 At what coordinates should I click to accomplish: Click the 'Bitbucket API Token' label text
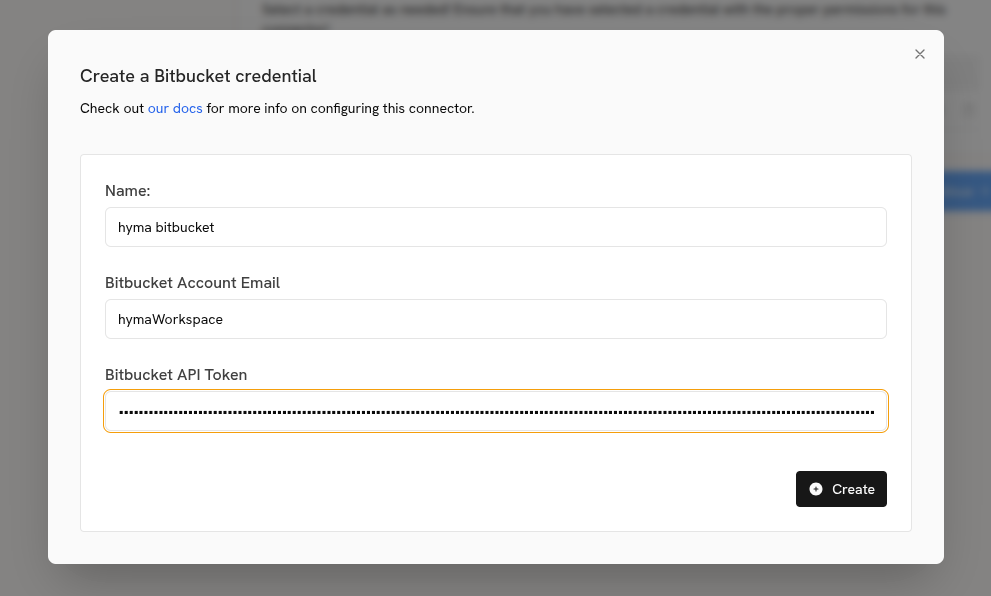[176, 374]
